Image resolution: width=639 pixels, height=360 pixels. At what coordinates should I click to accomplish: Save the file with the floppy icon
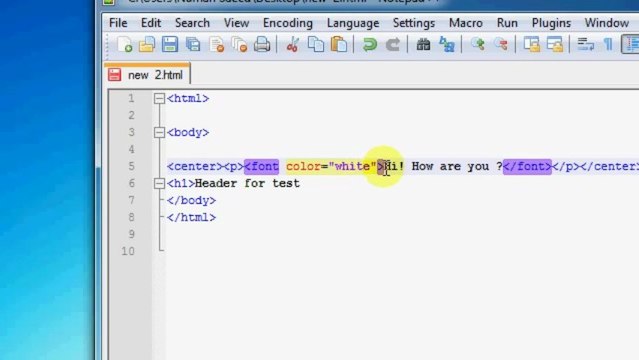170,44
